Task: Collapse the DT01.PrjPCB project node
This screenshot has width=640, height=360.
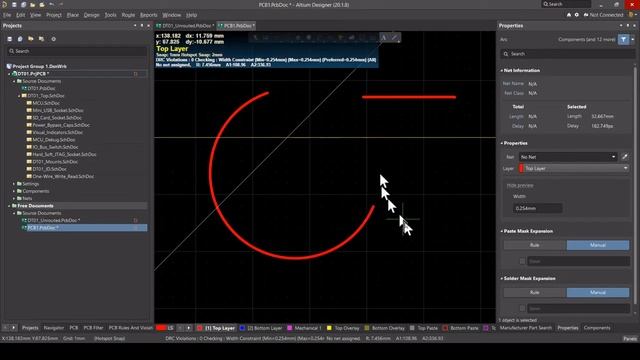Action: pyautogui.click(x=9, y=74)
